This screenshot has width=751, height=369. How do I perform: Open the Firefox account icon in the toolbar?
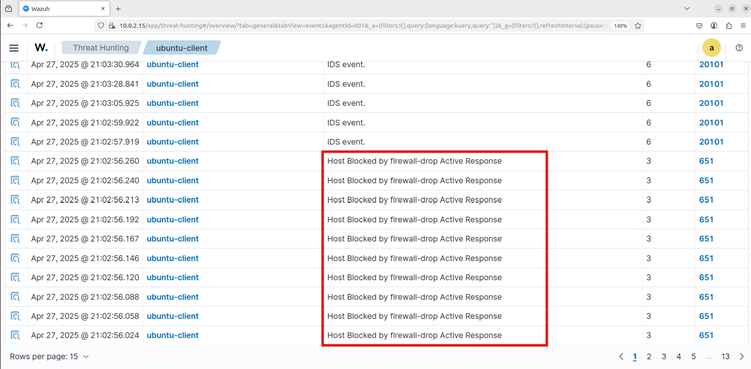[x=714, y=26]
